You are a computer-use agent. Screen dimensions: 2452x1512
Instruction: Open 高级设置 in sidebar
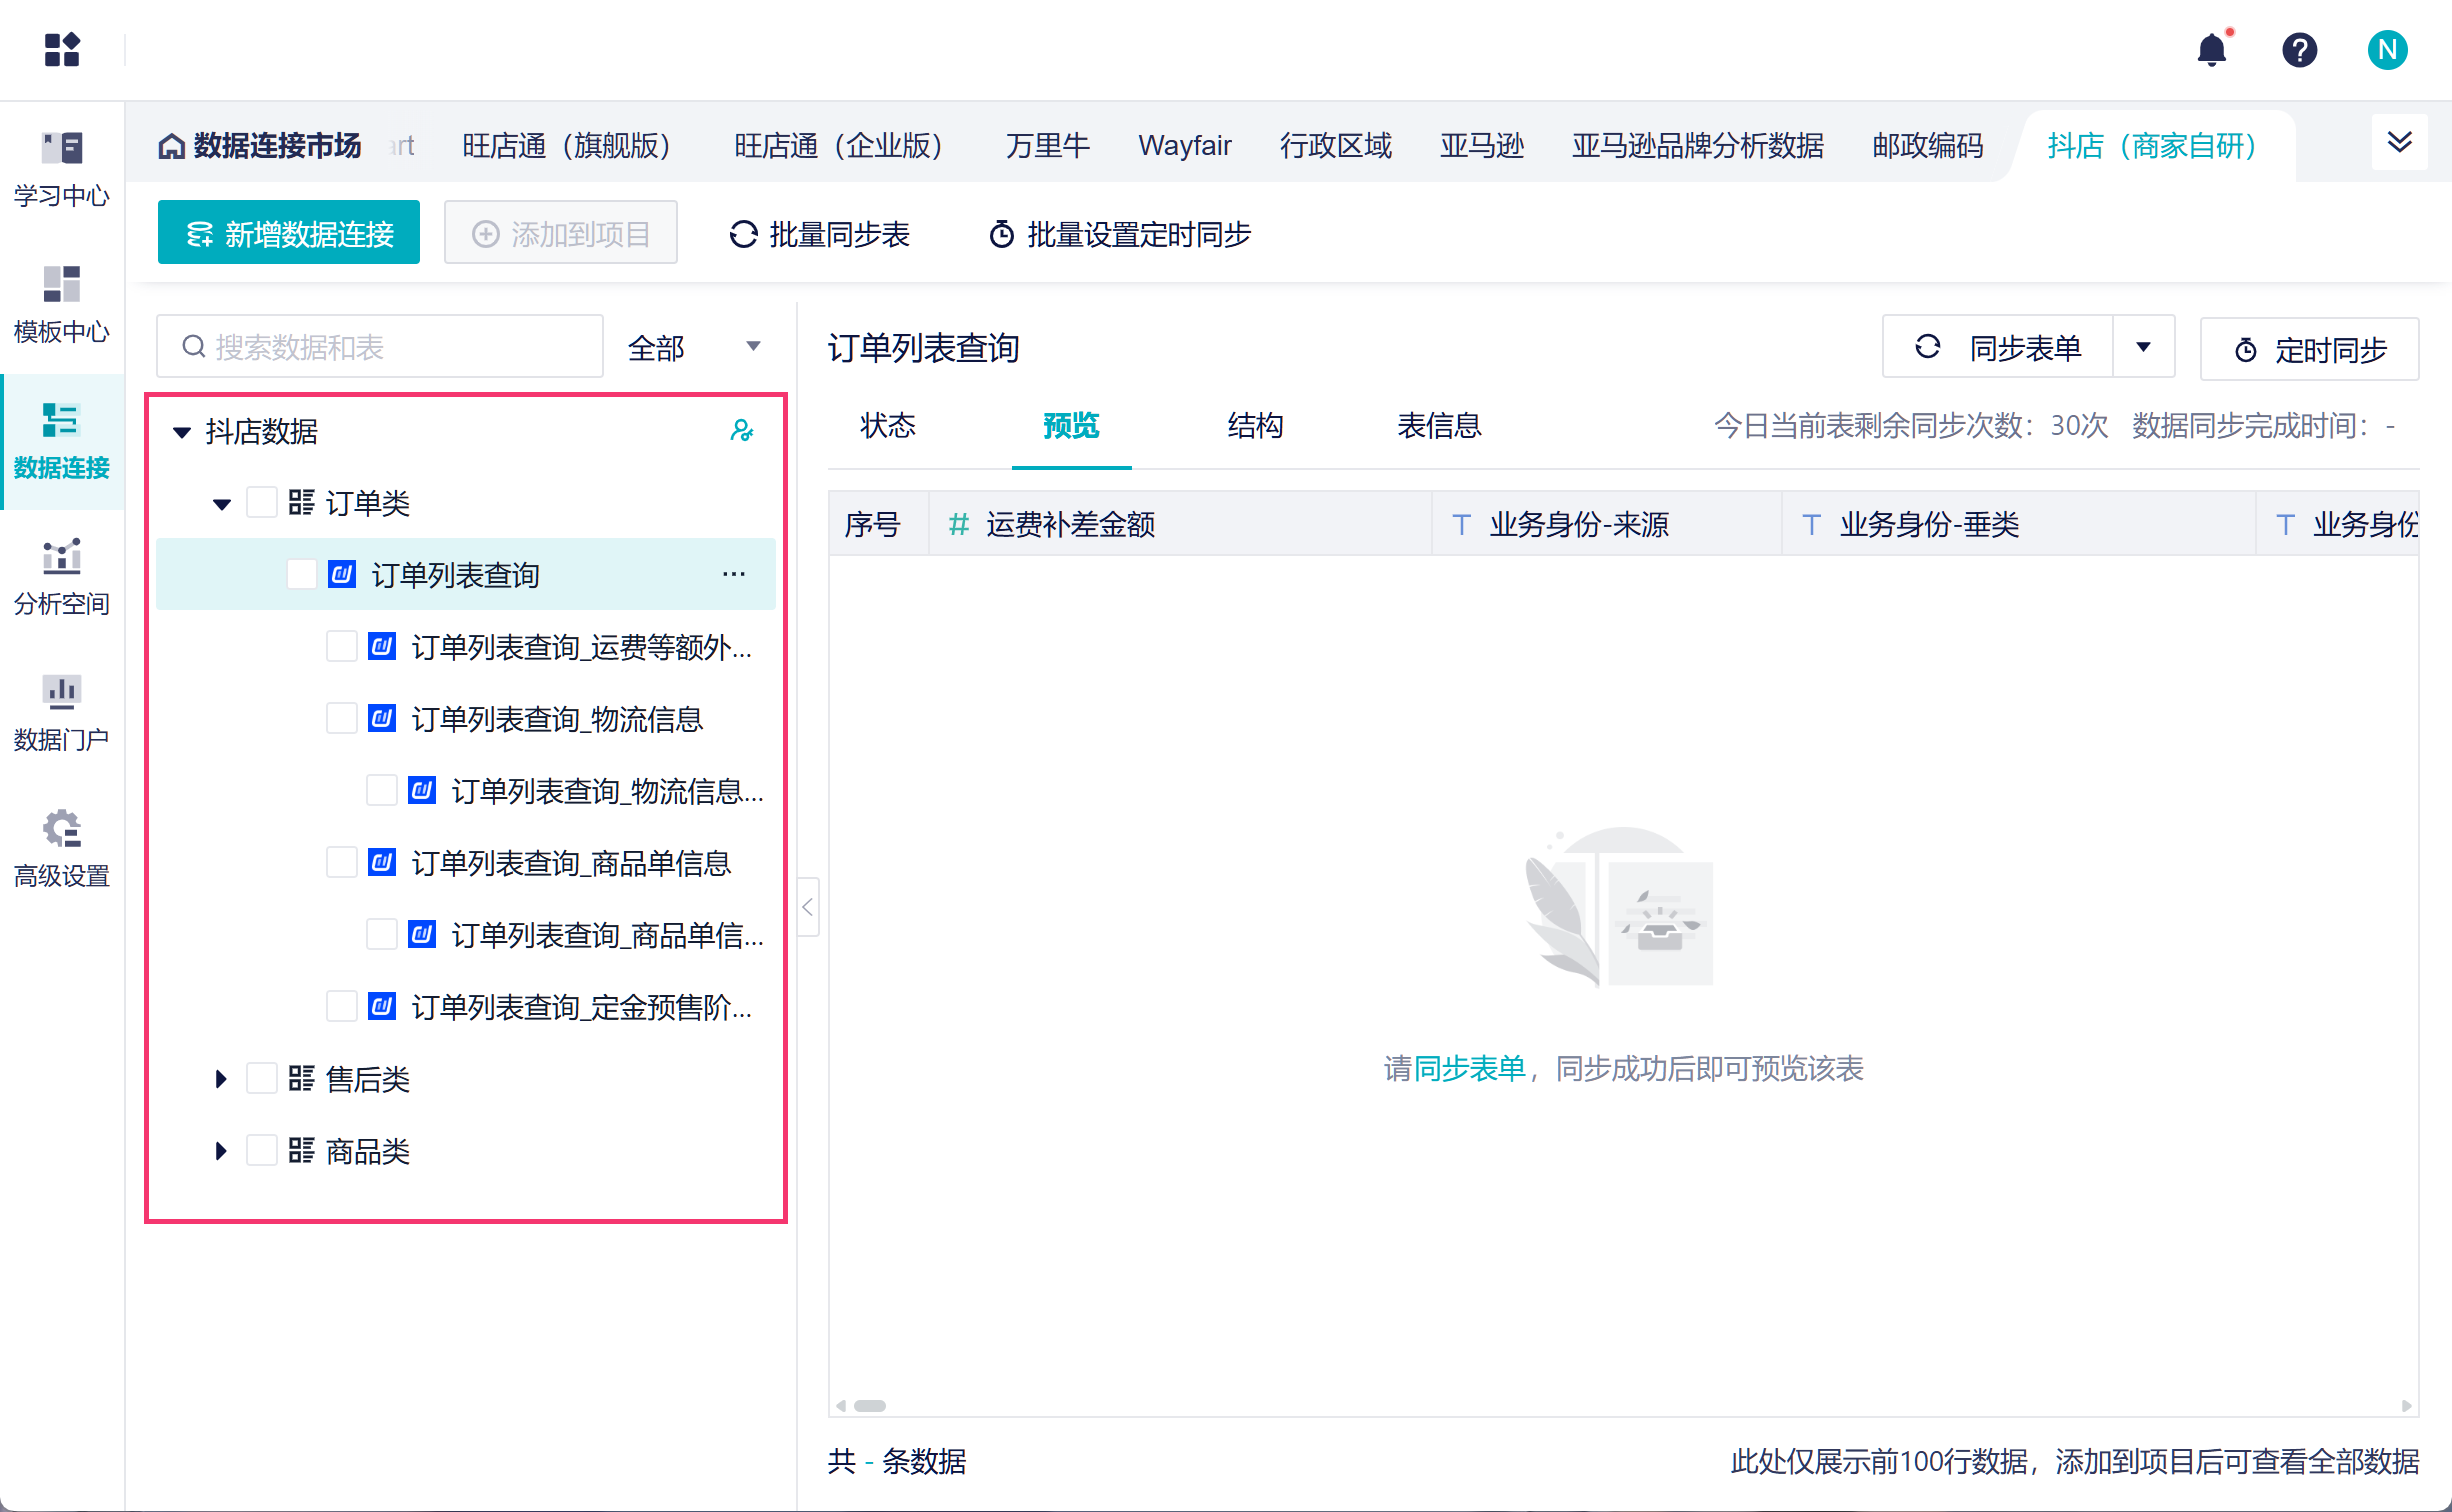click(62, 848)
